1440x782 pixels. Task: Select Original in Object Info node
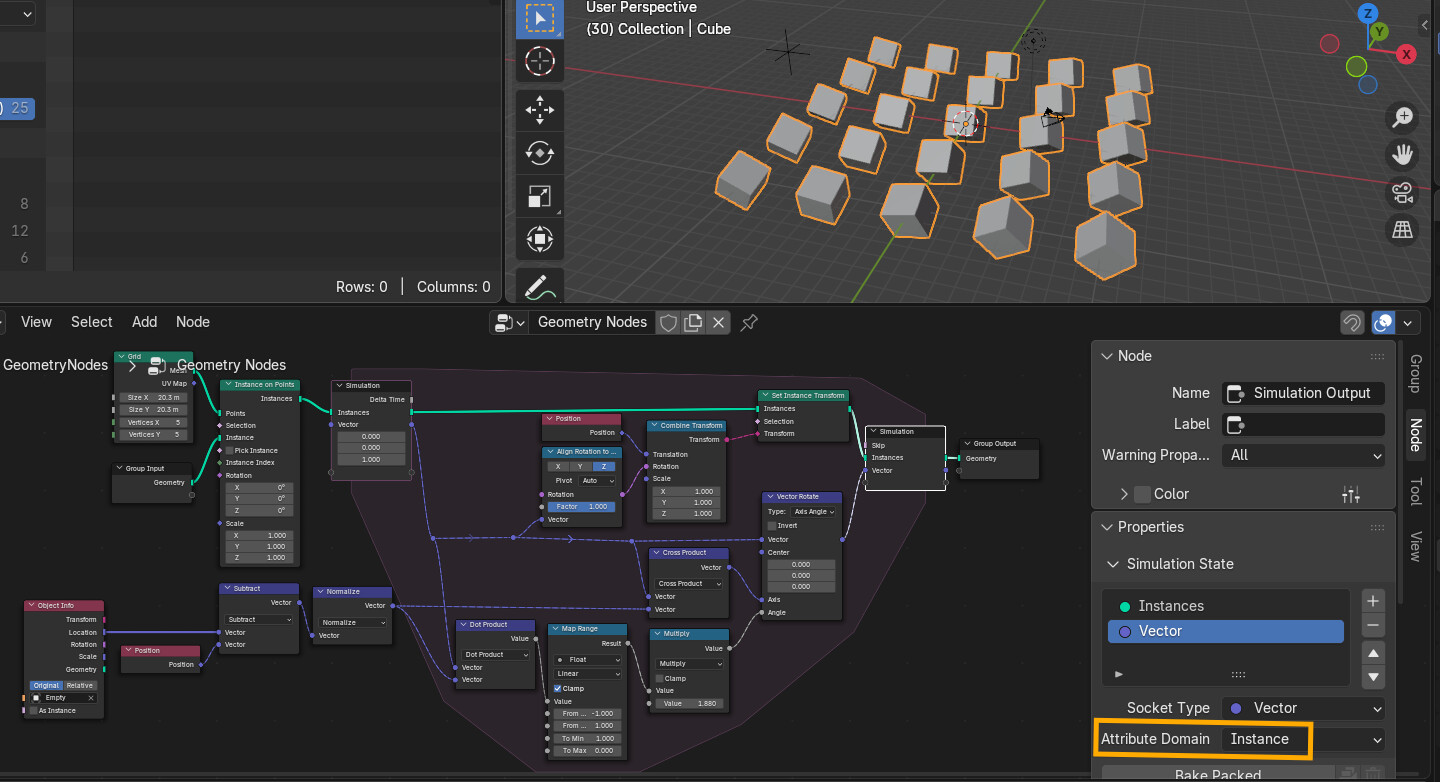click(46, 685)
